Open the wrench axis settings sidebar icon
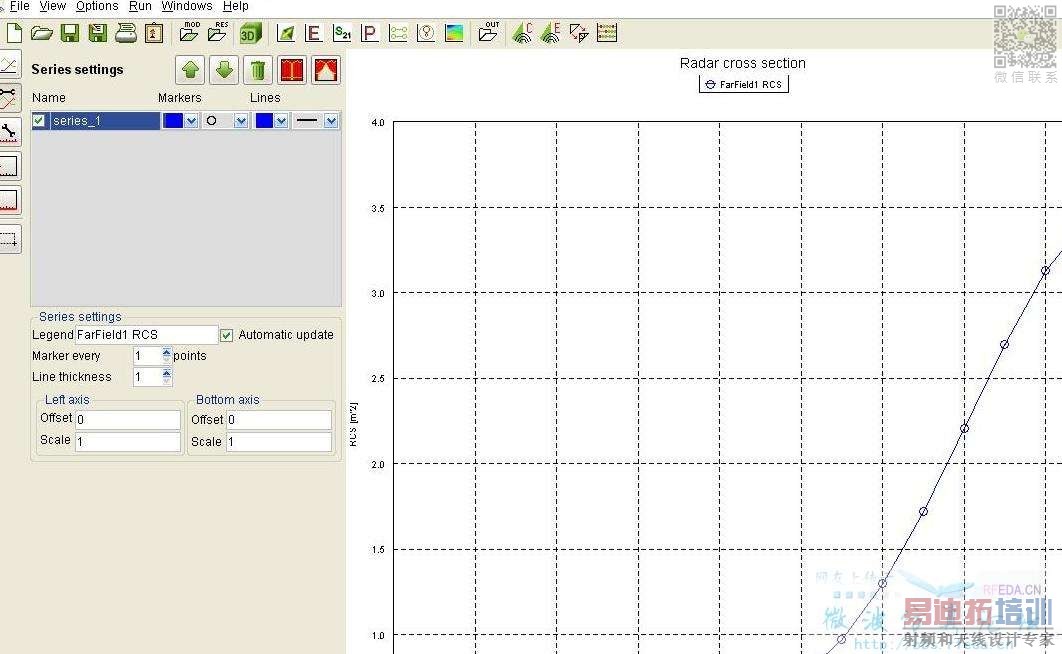 click(9, 131)
